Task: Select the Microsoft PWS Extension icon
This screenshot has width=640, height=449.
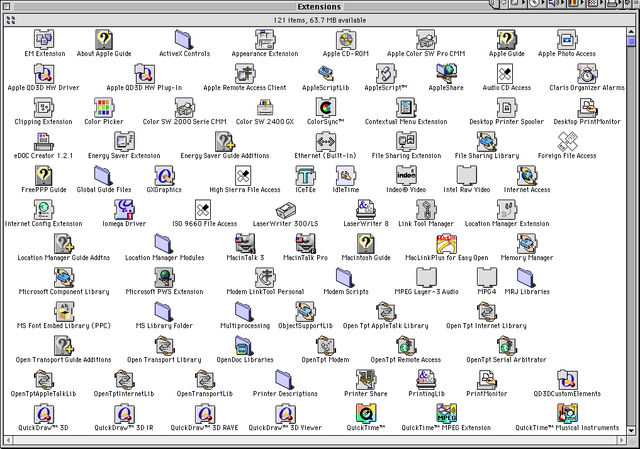Action: pos(164,278)
